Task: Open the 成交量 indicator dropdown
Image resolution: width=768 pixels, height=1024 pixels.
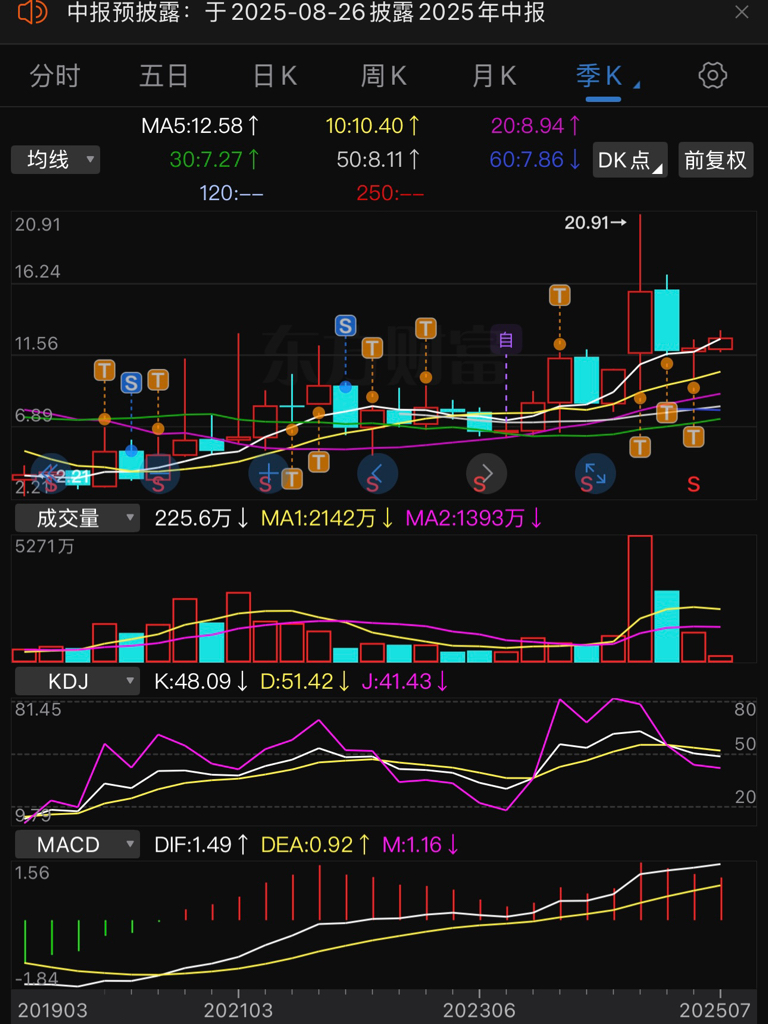Action: point(77,519)
